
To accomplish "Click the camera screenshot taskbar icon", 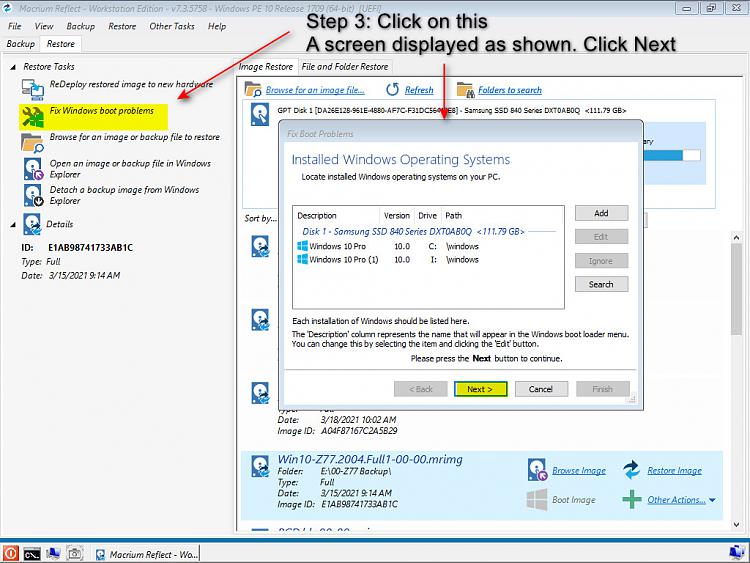I will pyautogui.click(x=75, y=553).
